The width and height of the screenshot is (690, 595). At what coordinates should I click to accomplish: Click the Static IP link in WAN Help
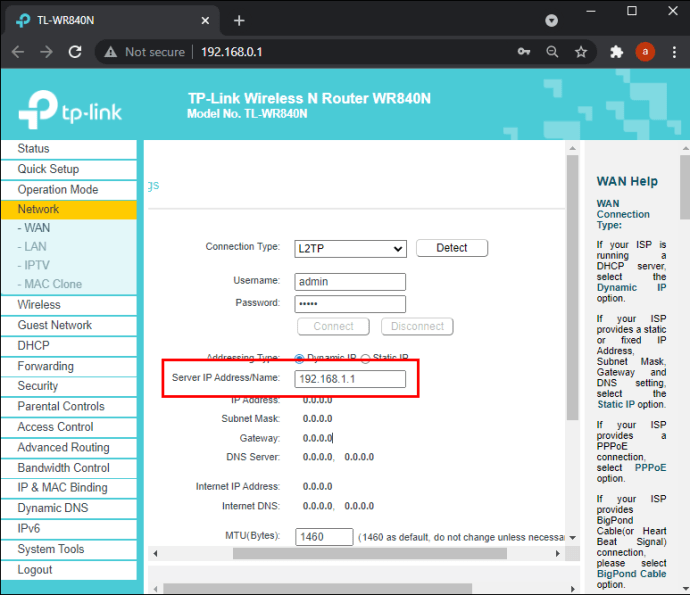click(616, 404)
